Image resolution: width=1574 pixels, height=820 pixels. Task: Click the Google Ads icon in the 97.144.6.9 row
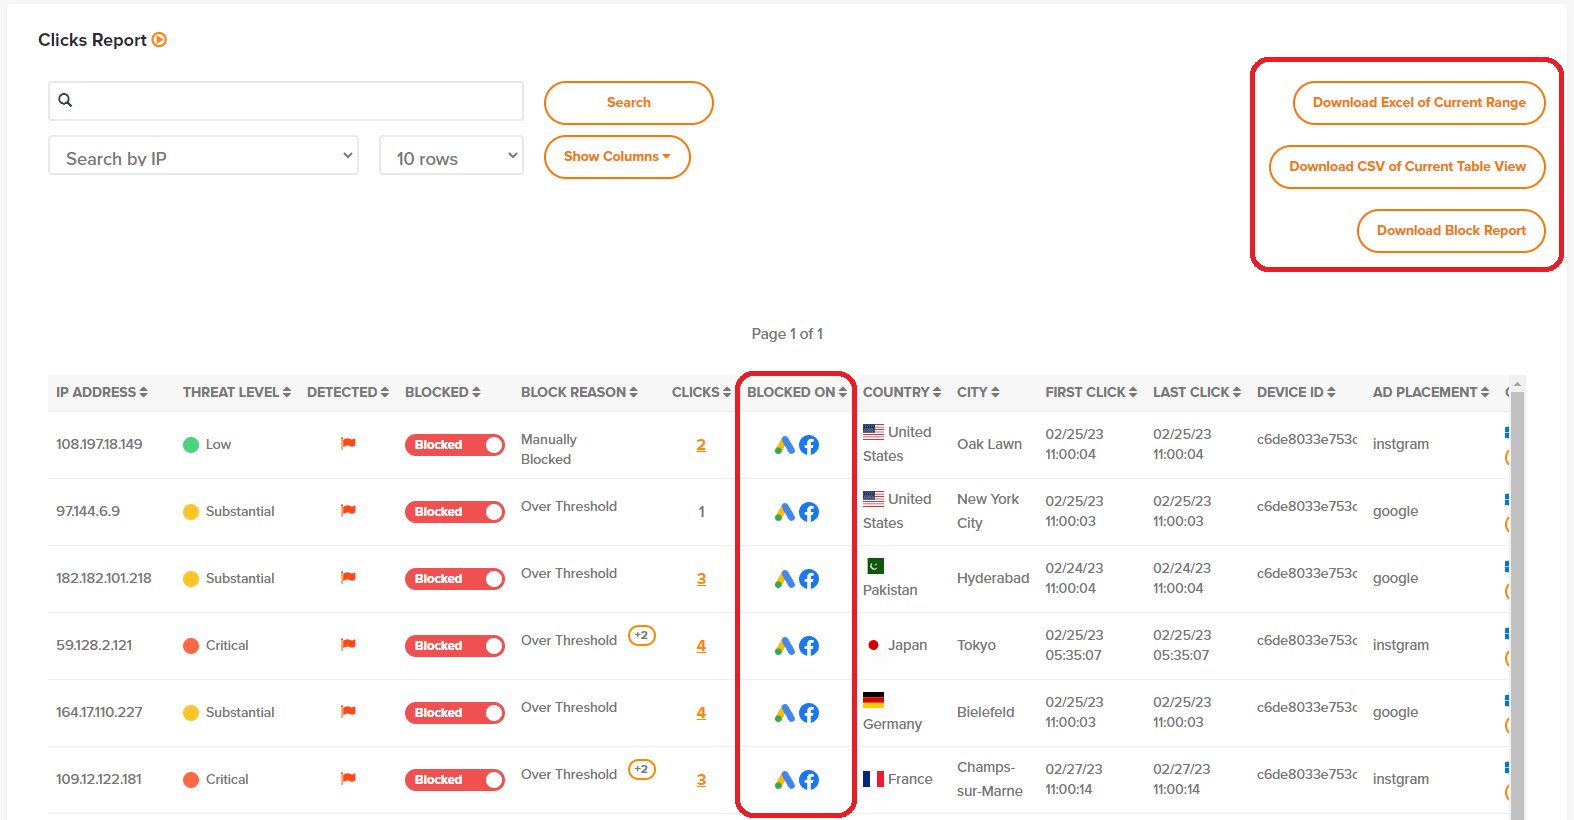(x=785, y=512)
